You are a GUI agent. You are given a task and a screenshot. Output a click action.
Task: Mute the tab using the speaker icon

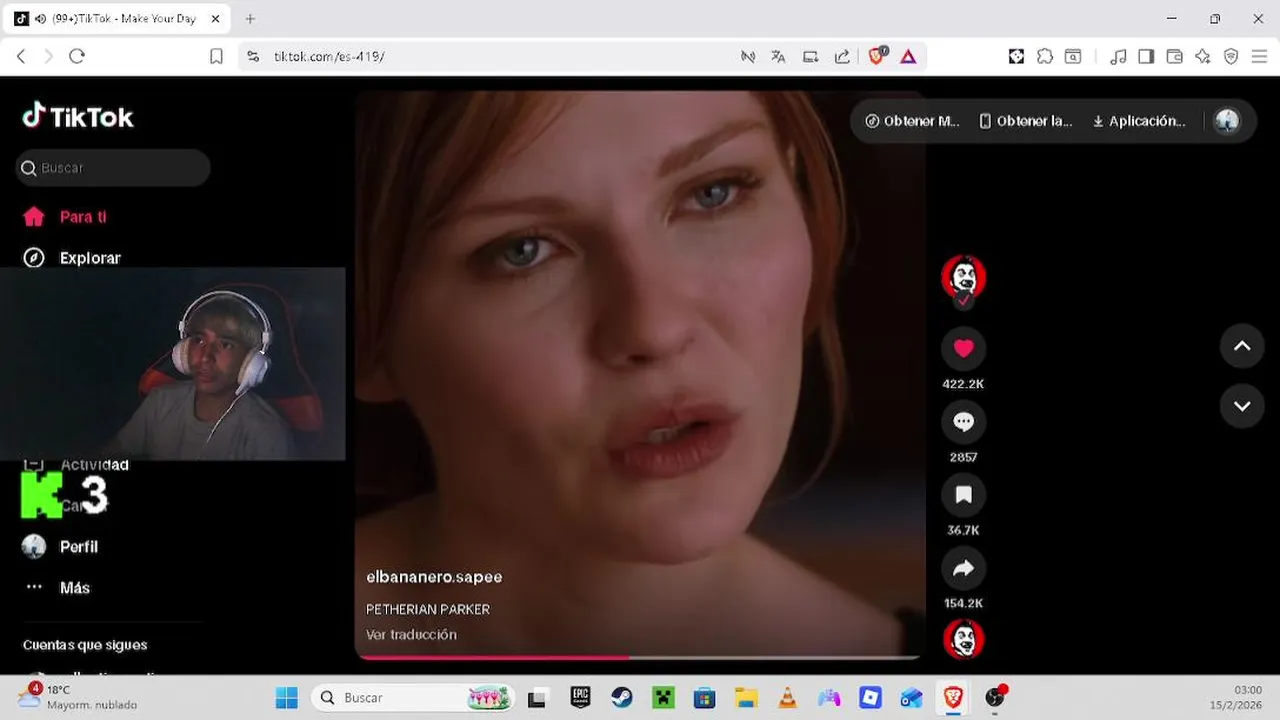(40, 19)
